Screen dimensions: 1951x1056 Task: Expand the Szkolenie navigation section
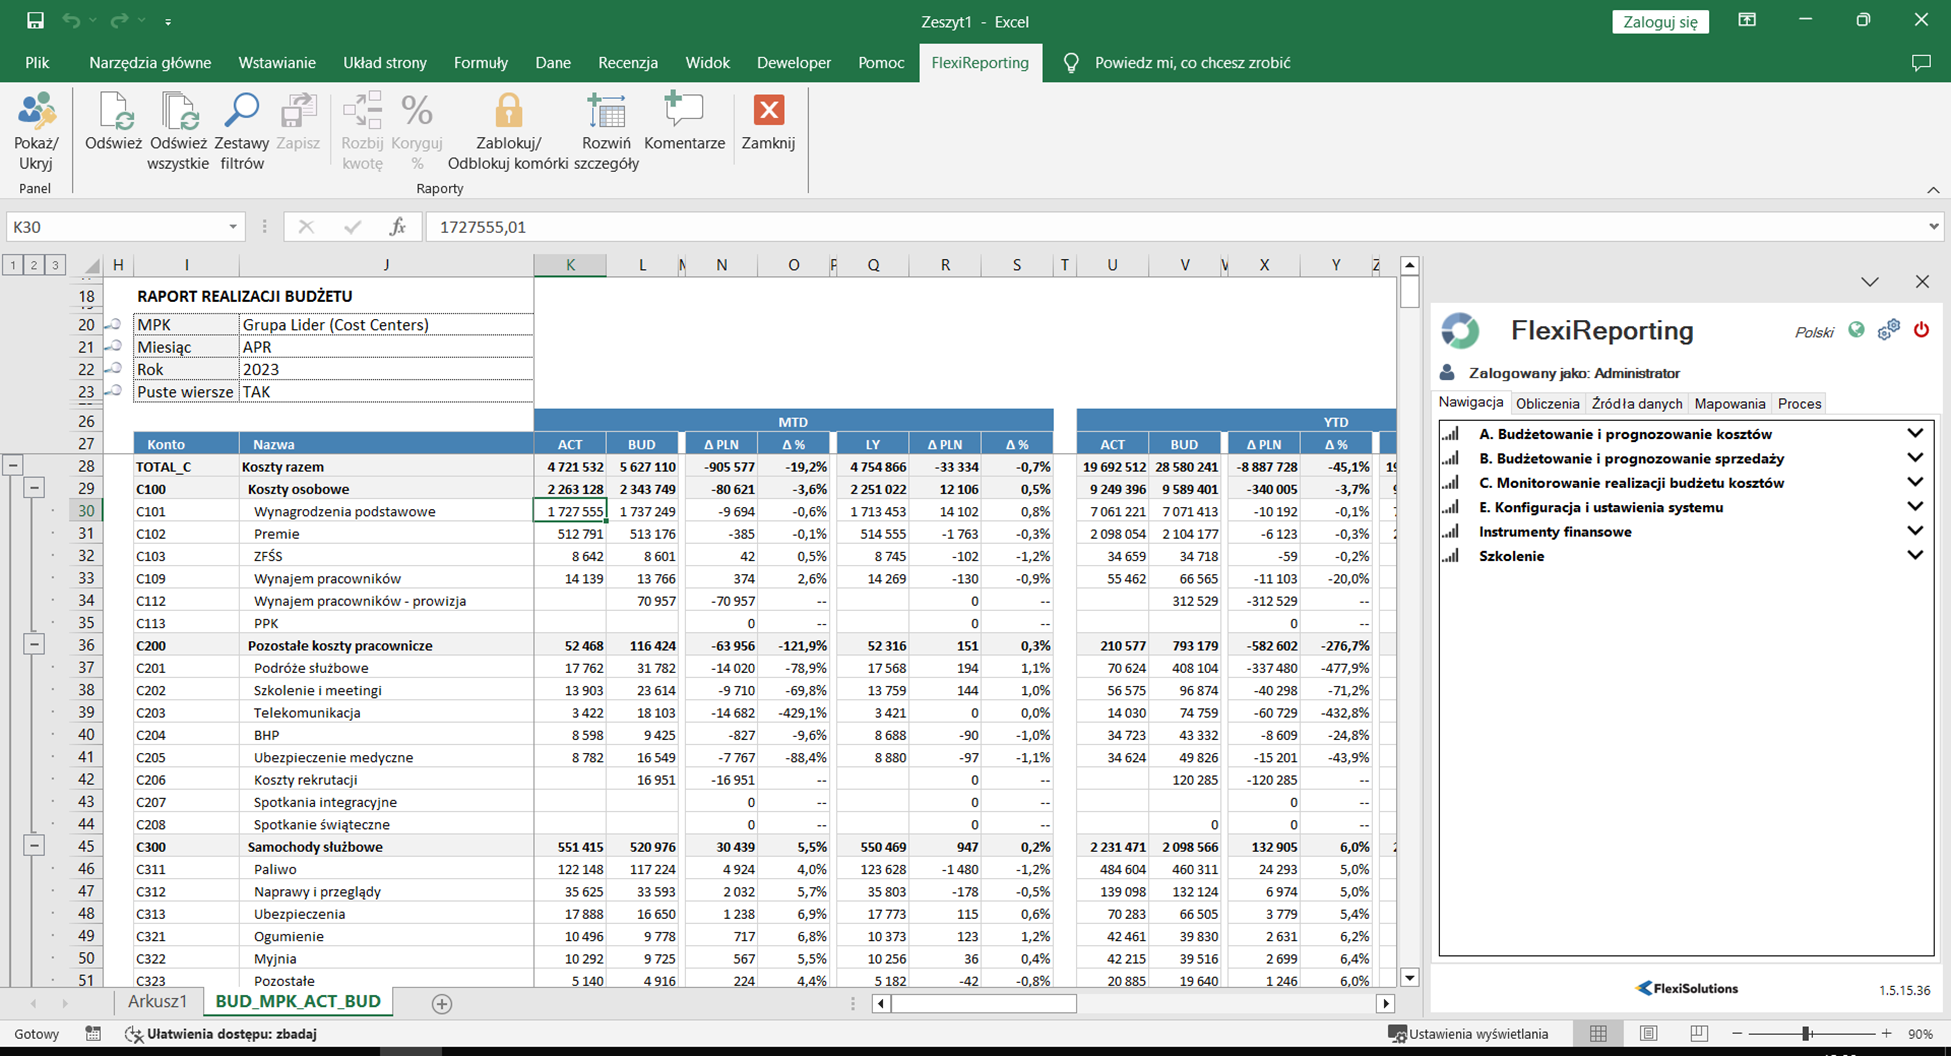tap(1914, 556)
